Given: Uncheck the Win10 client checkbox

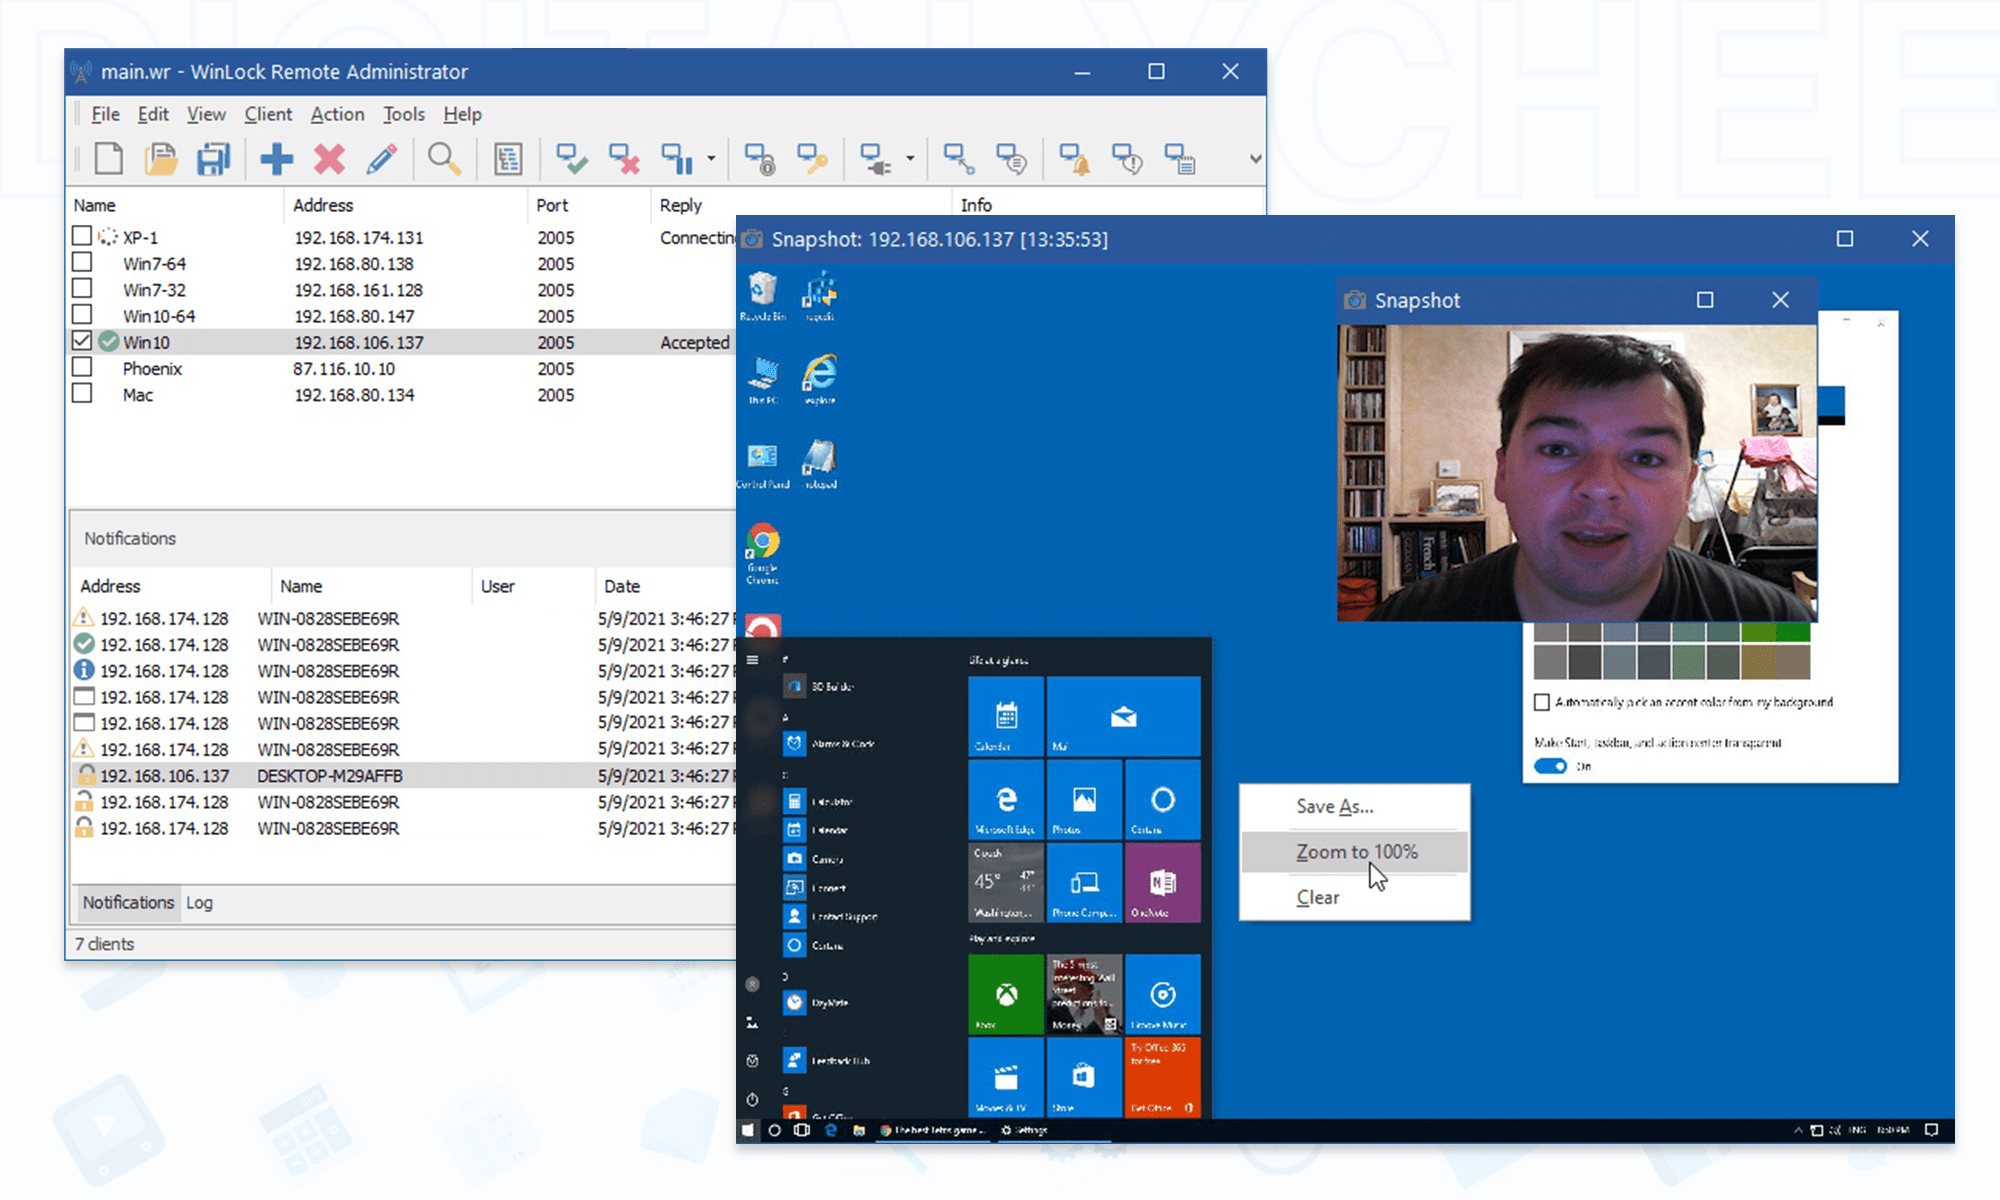Looking at the screenshot, I should [x=82, y=341].
